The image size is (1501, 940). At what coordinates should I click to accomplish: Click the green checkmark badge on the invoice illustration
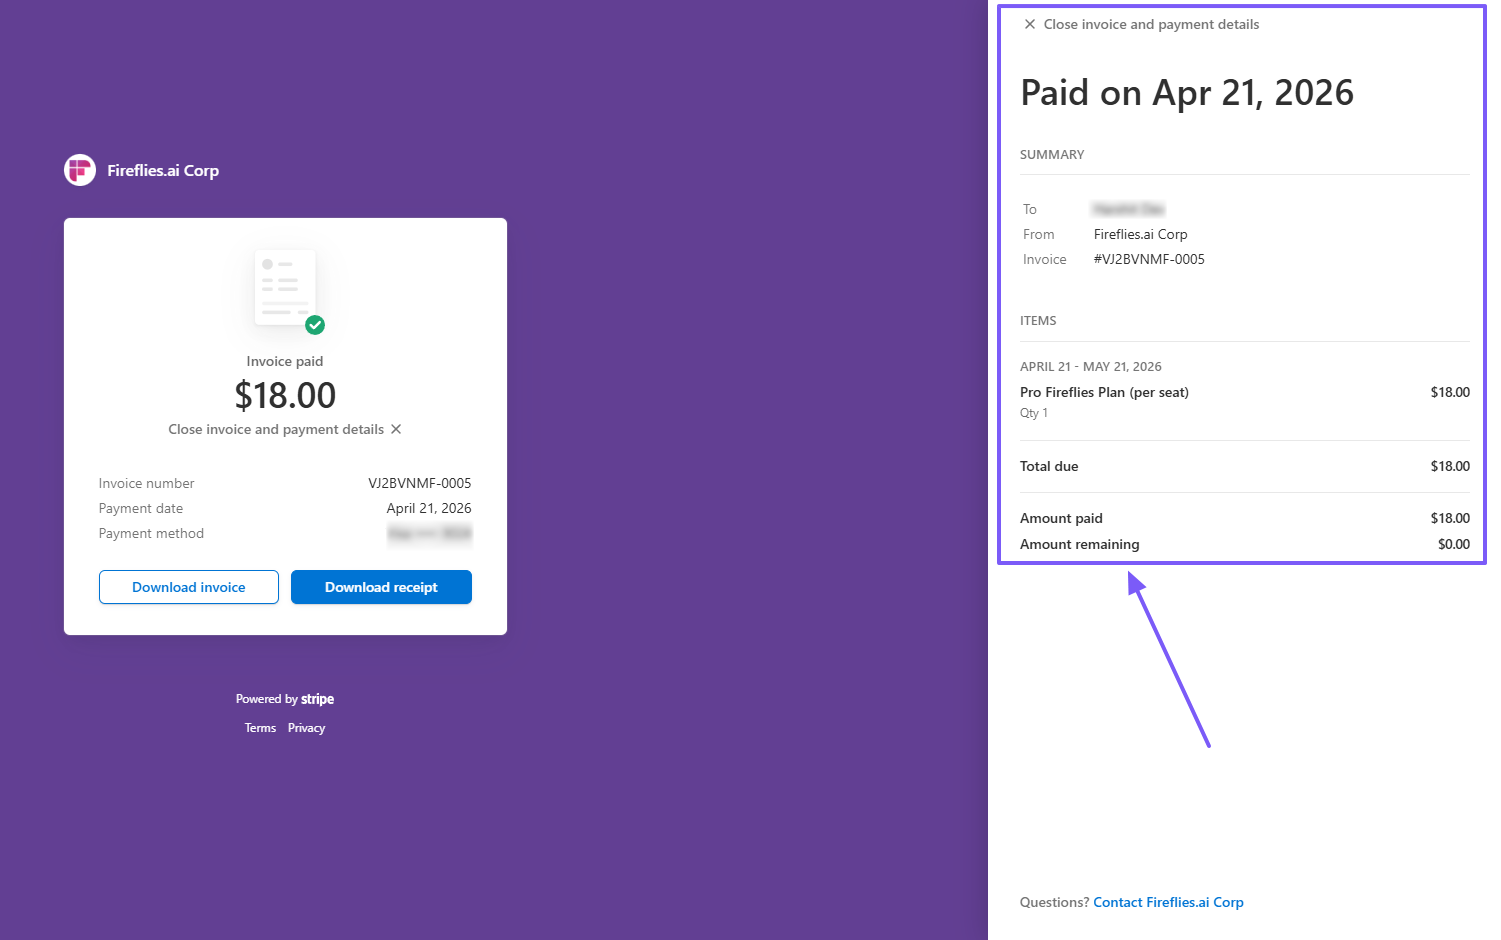[315, 325]
